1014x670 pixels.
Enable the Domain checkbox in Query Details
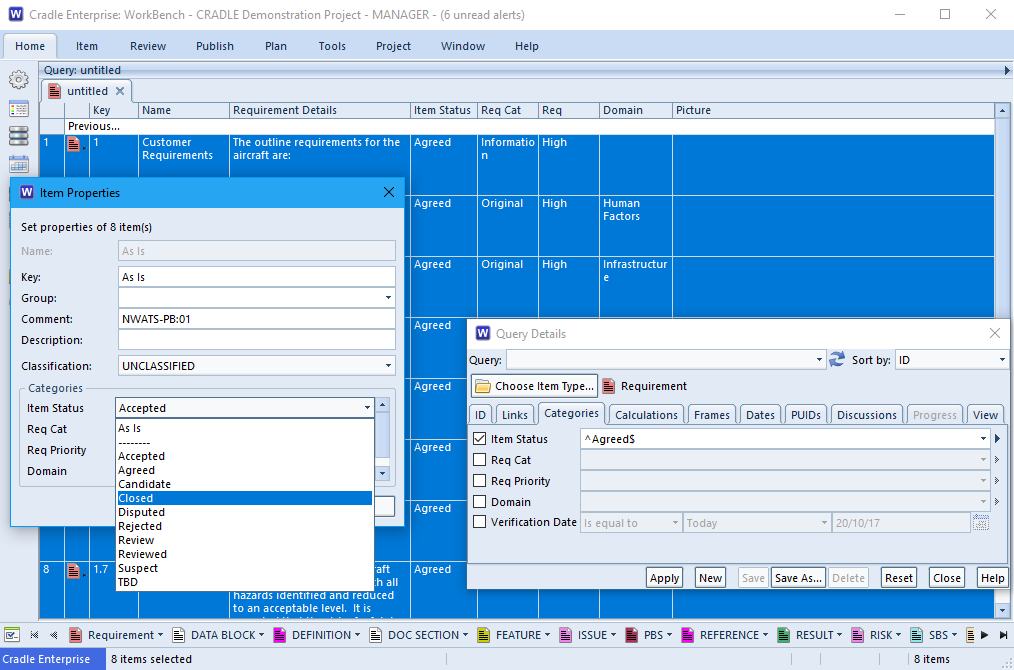click(x=479, y=501)
